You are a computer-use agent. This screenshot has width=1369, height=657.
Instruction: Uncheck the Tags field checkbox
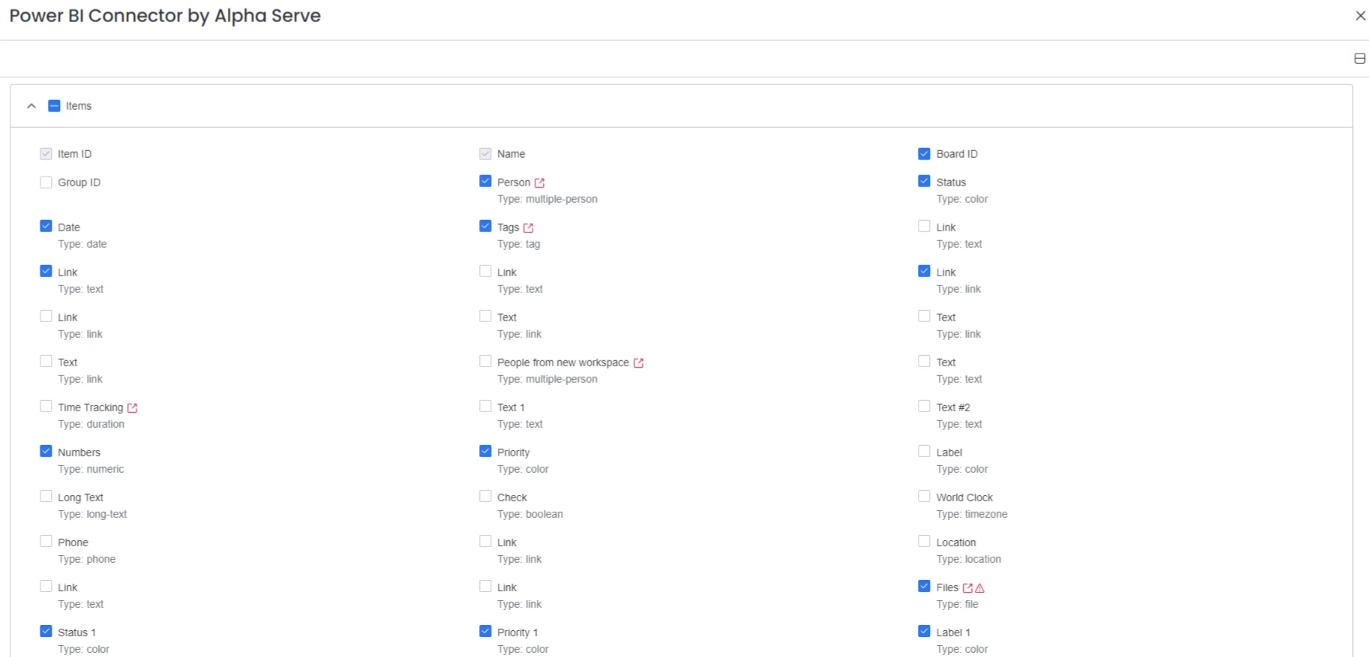tap(485, 226)
